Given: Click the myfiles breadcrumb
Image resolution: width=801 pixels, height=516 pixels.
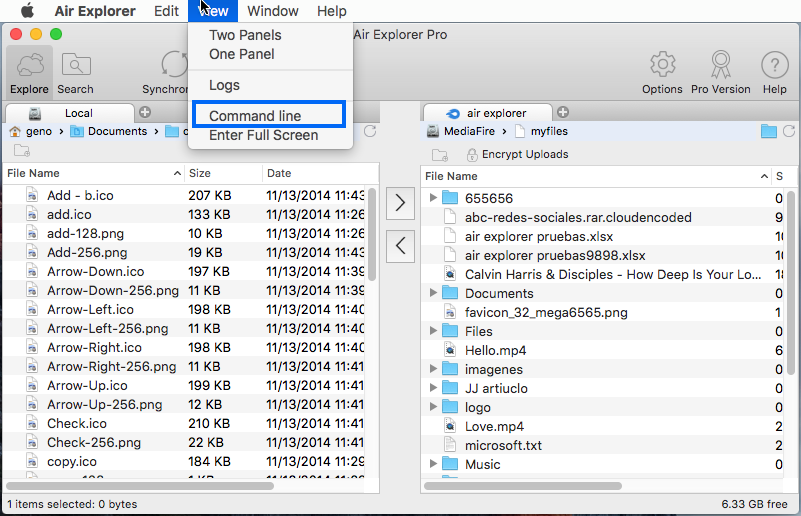Looking at the screenshot, I should click(x=541, y=131).
